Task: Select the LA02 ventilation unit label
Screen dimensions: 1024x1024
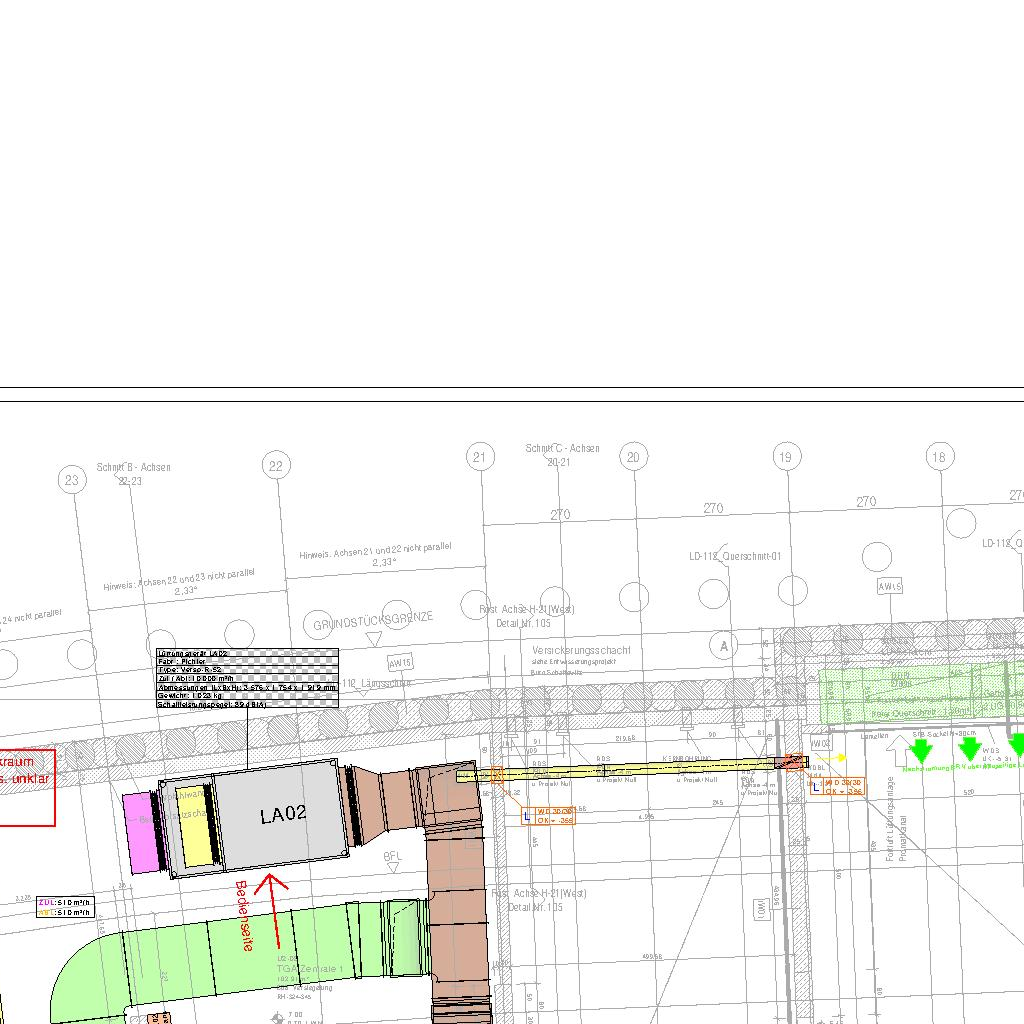Action: (x=282, y=814)
